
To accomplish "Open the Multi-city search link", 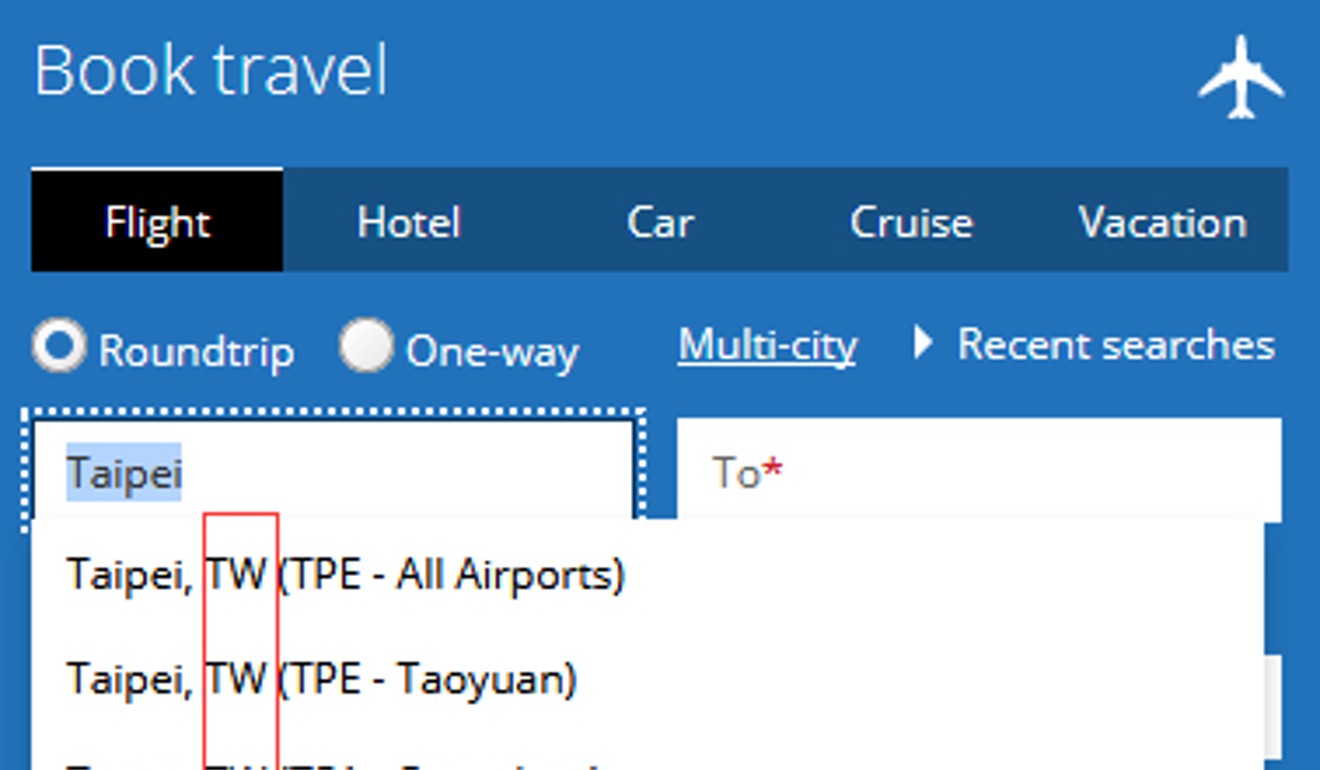I will (767, 346).
